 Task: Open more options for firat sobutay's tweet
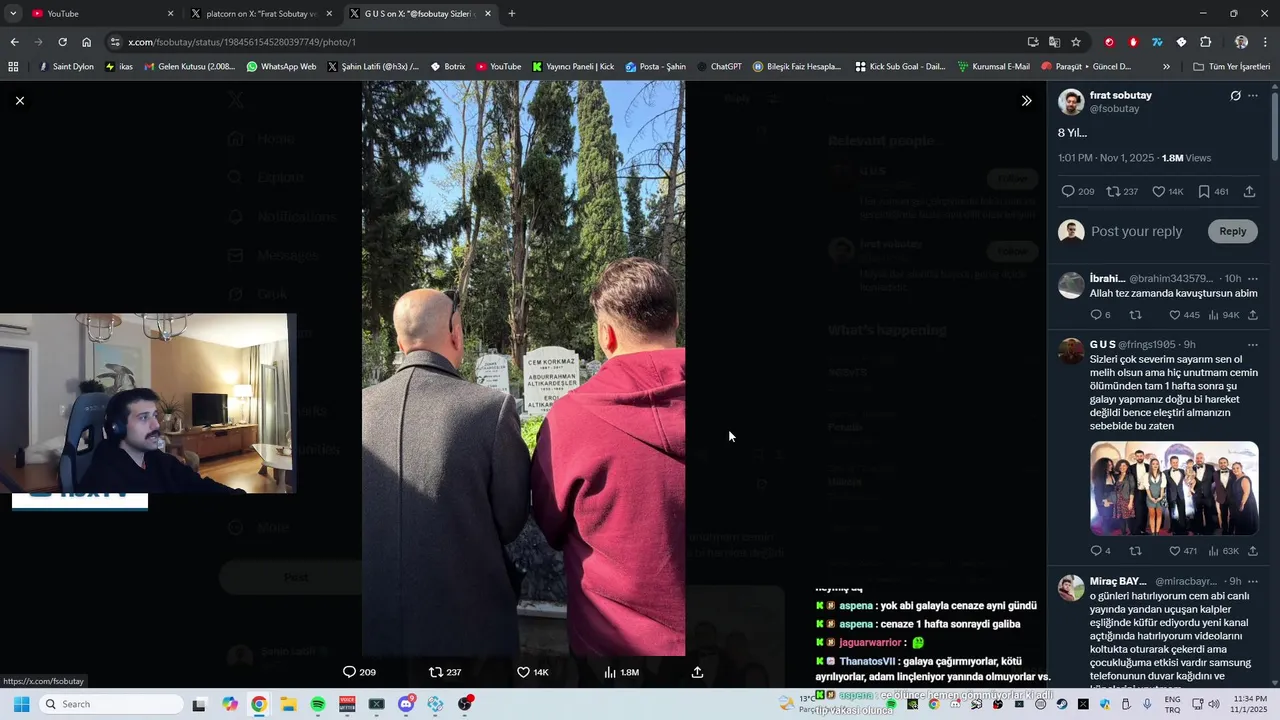pos(1253,96)
